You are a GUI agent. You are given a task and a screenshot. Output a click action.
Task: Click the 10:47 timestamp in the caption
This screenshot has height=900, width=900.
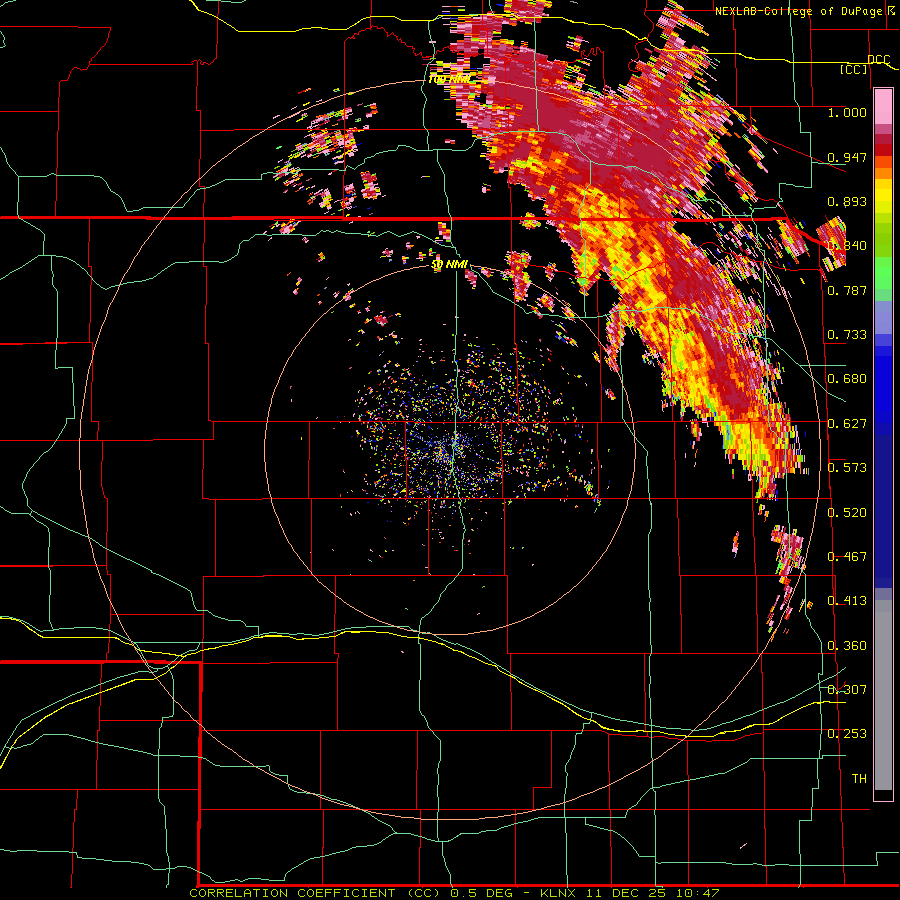pyautogui.click(x=697, y=893)
